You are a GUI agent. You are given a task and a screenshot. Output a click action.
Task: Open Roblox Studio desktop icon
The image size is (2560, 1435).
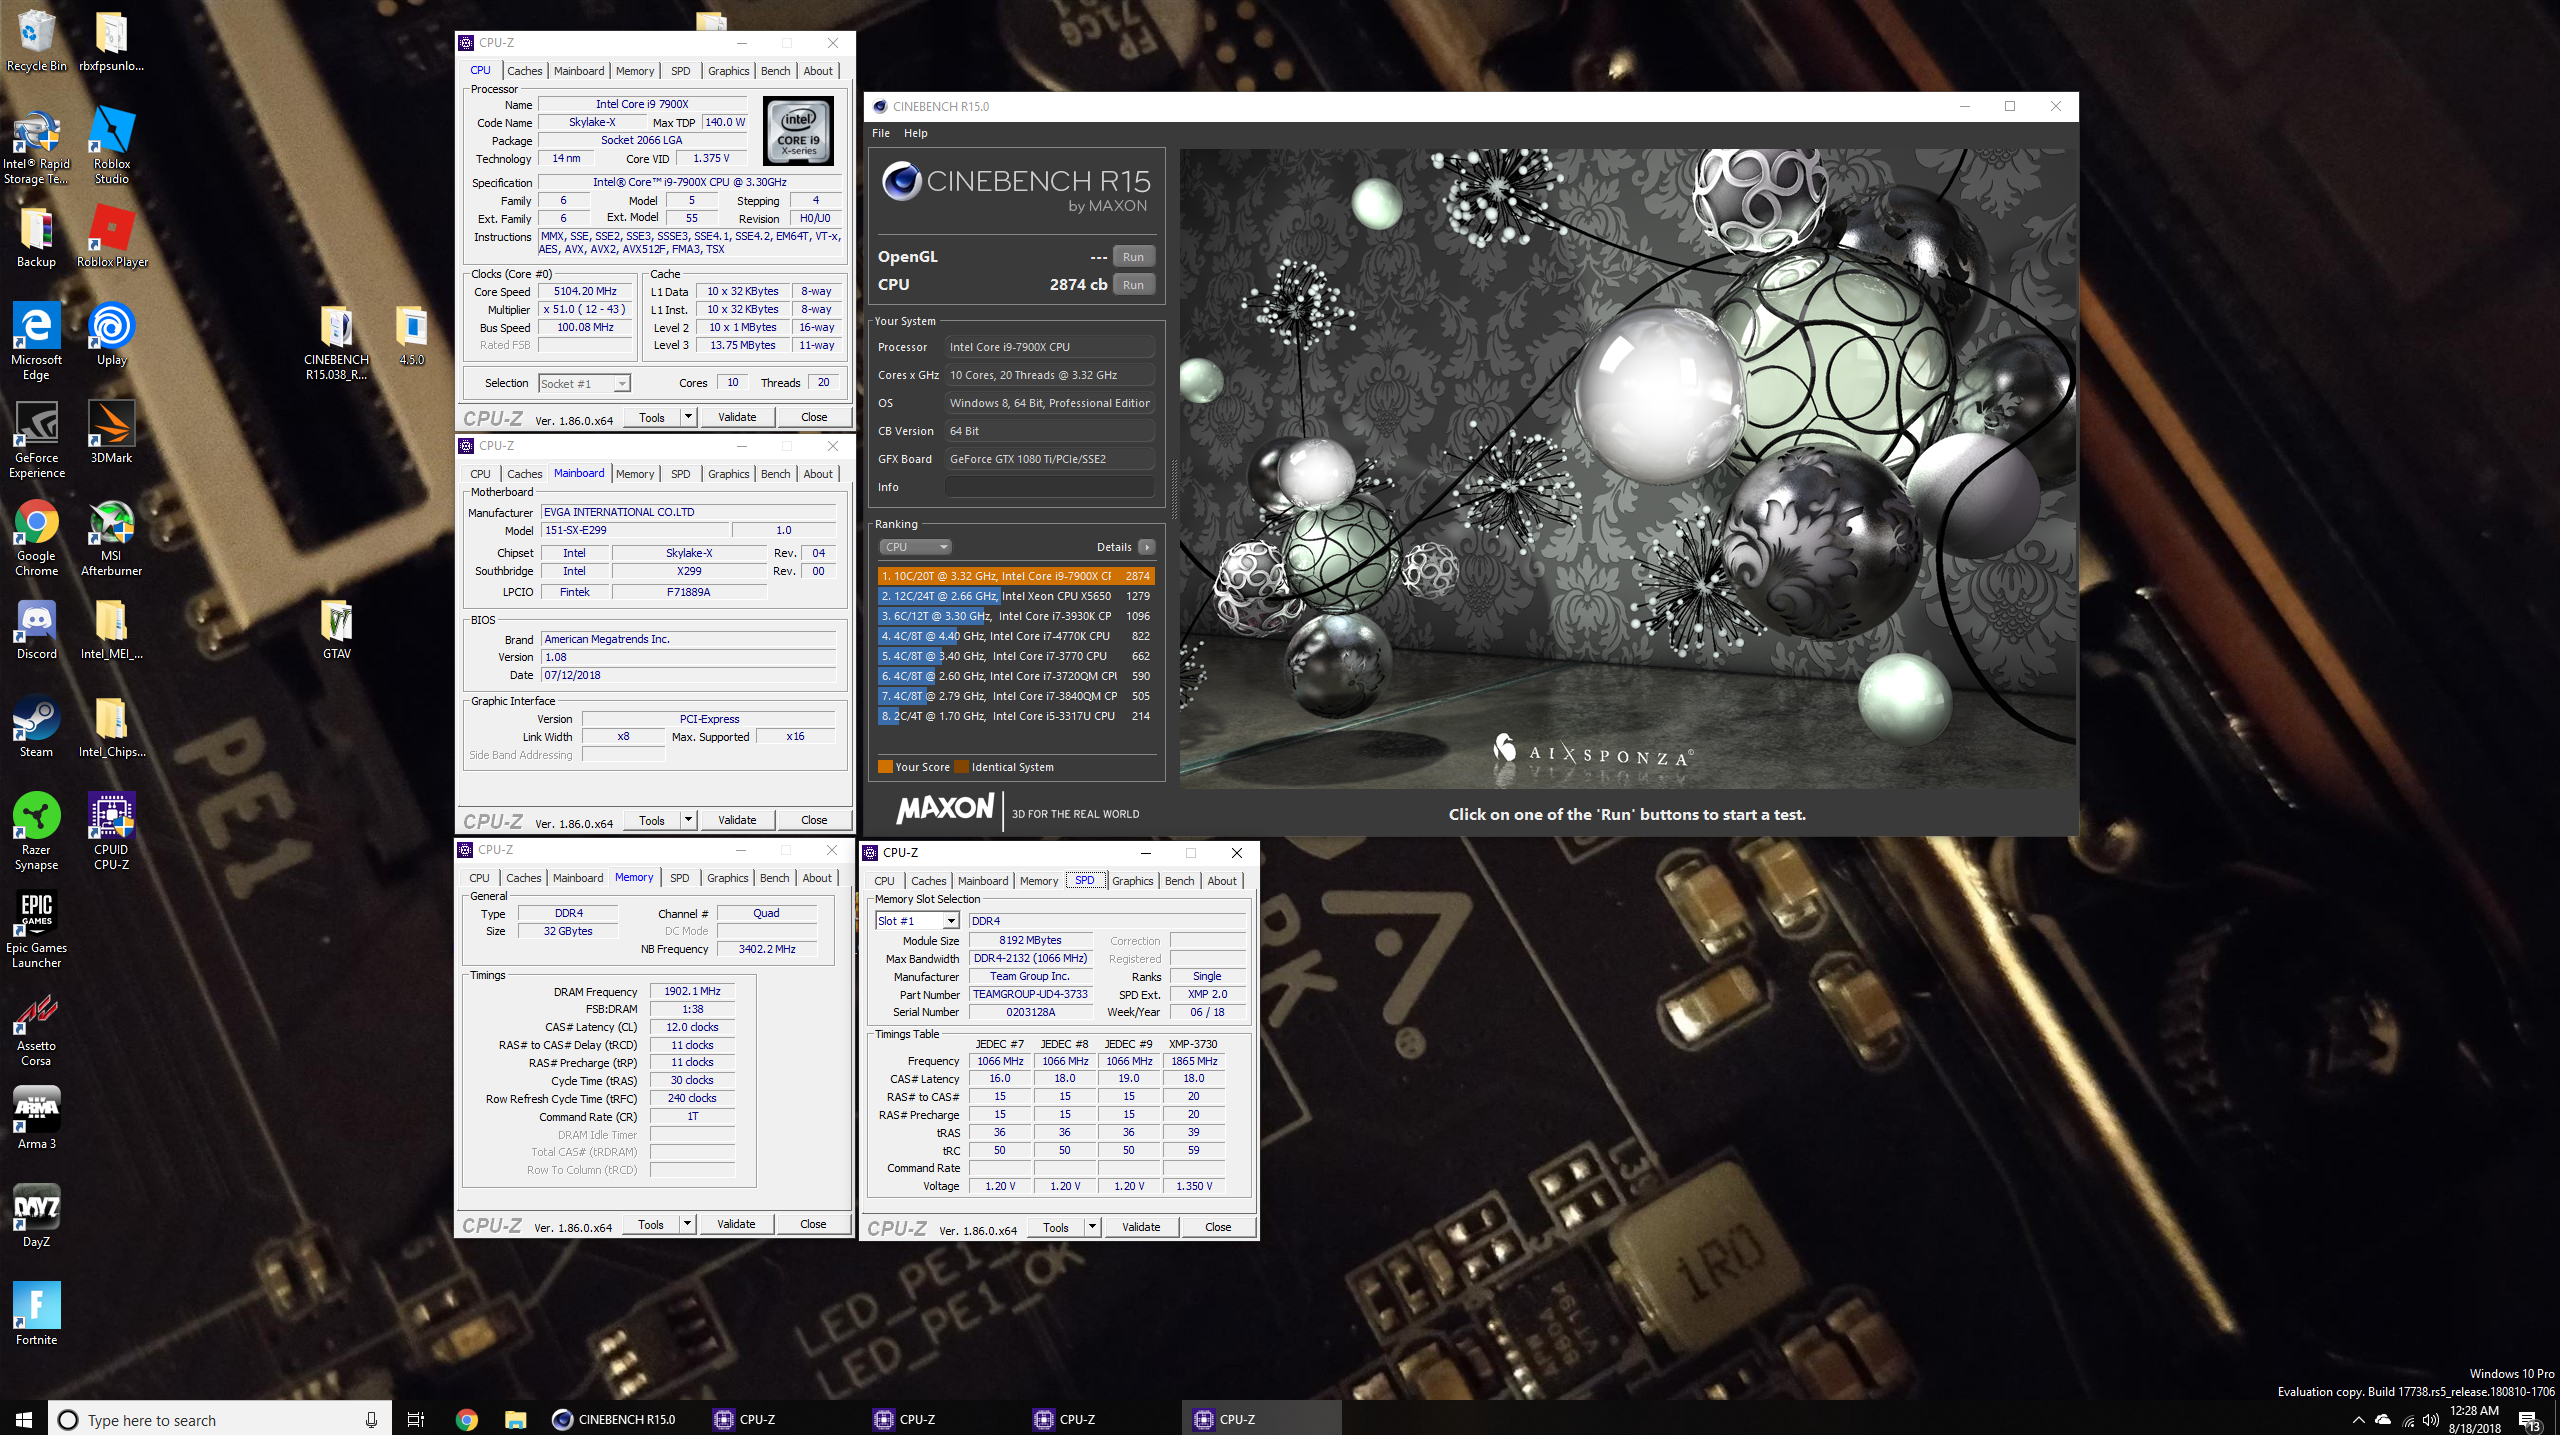pos(111,146)
